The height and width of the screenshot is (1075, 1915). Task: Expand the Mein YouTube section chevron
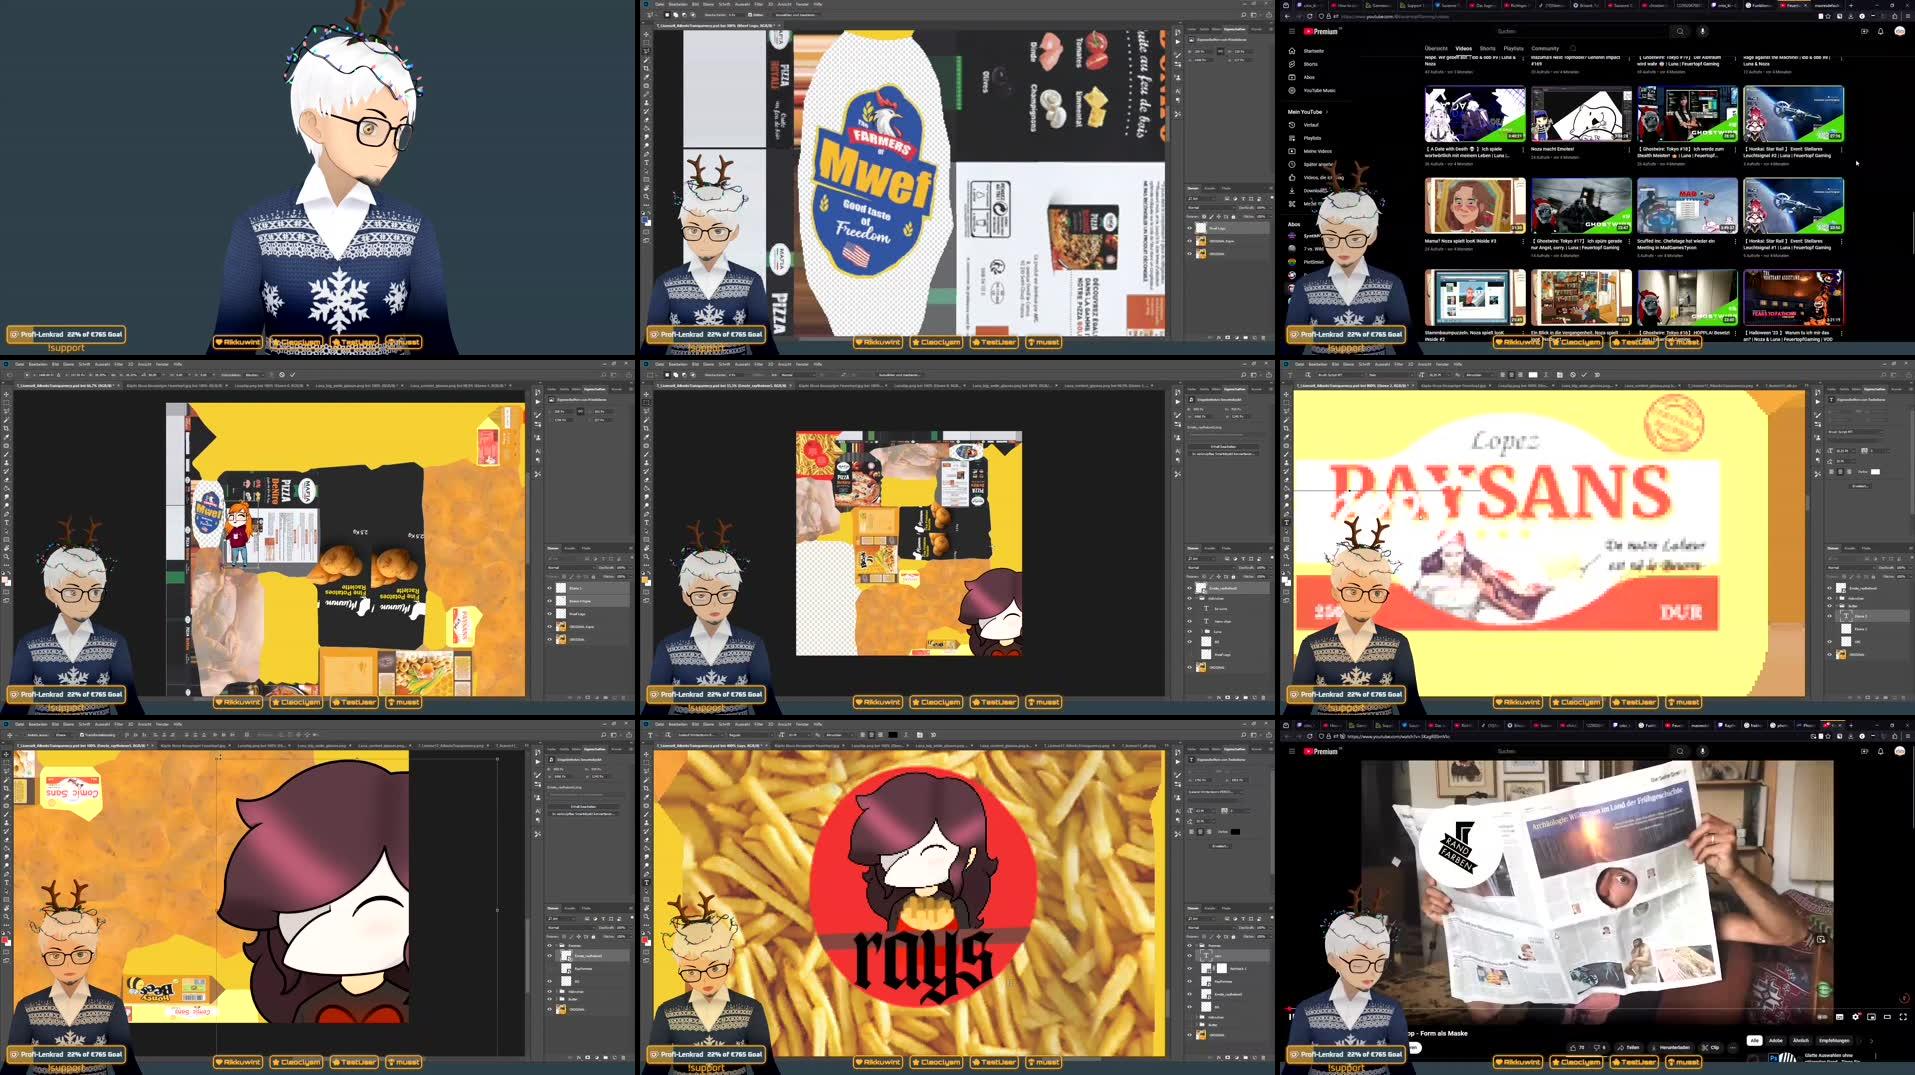[1326, 112]
